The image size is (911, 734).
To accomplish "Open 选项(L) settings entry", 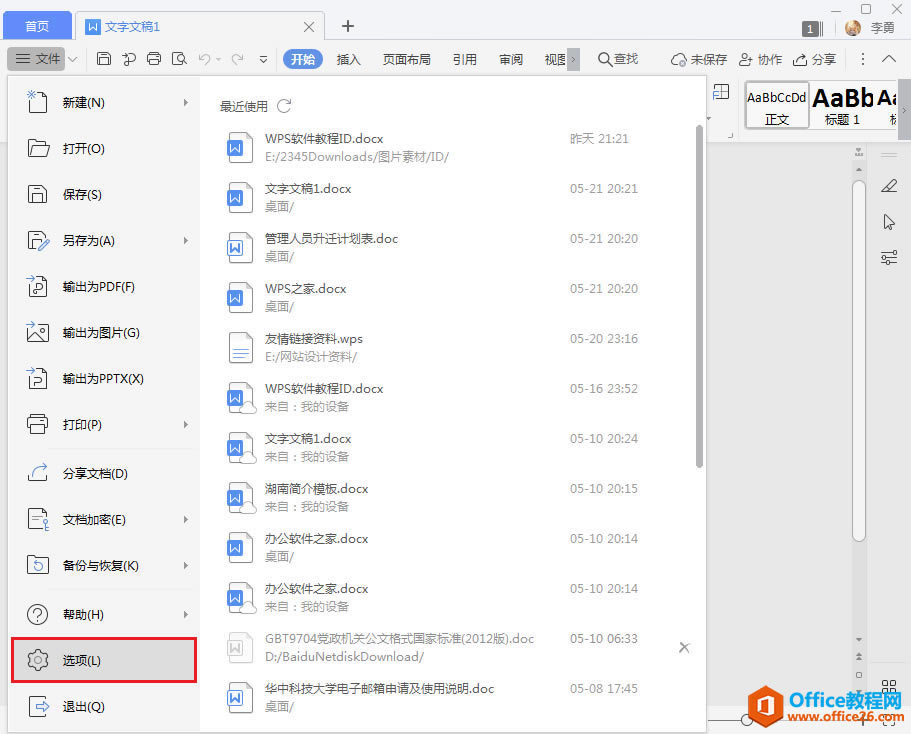I will [x=104, y=660].
